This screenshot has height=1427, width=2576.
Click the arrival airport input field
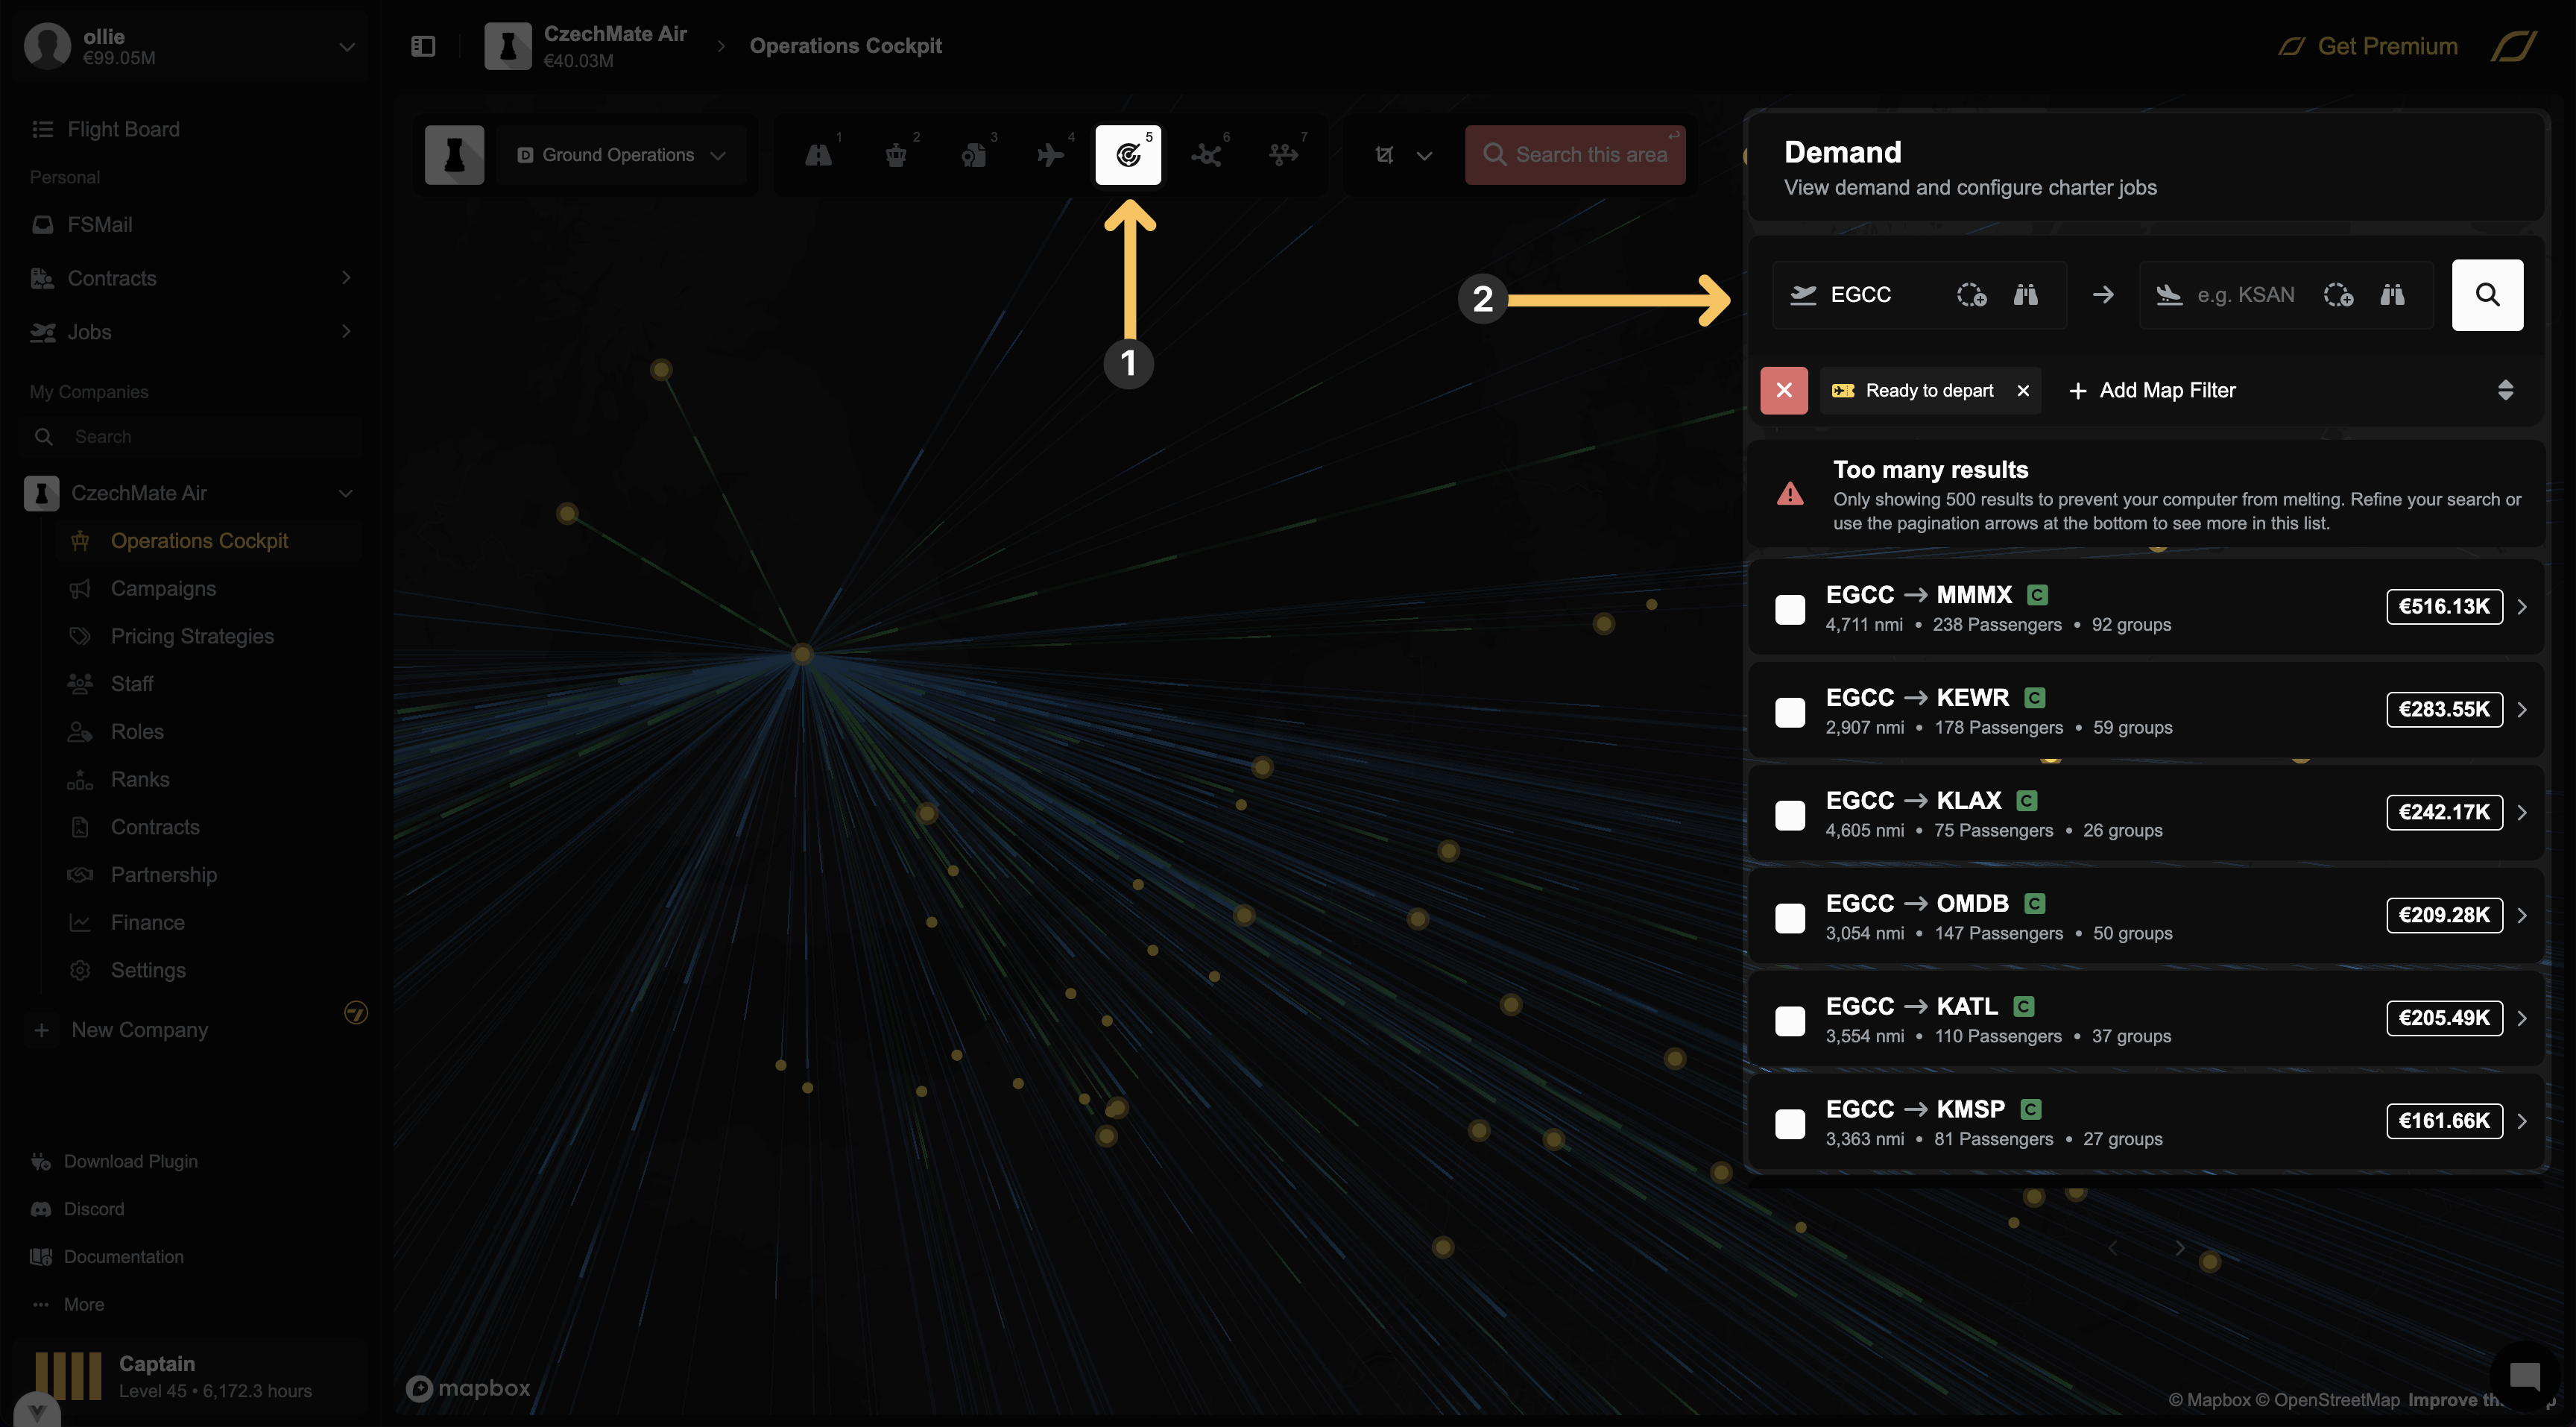(x=2244, y=295)
